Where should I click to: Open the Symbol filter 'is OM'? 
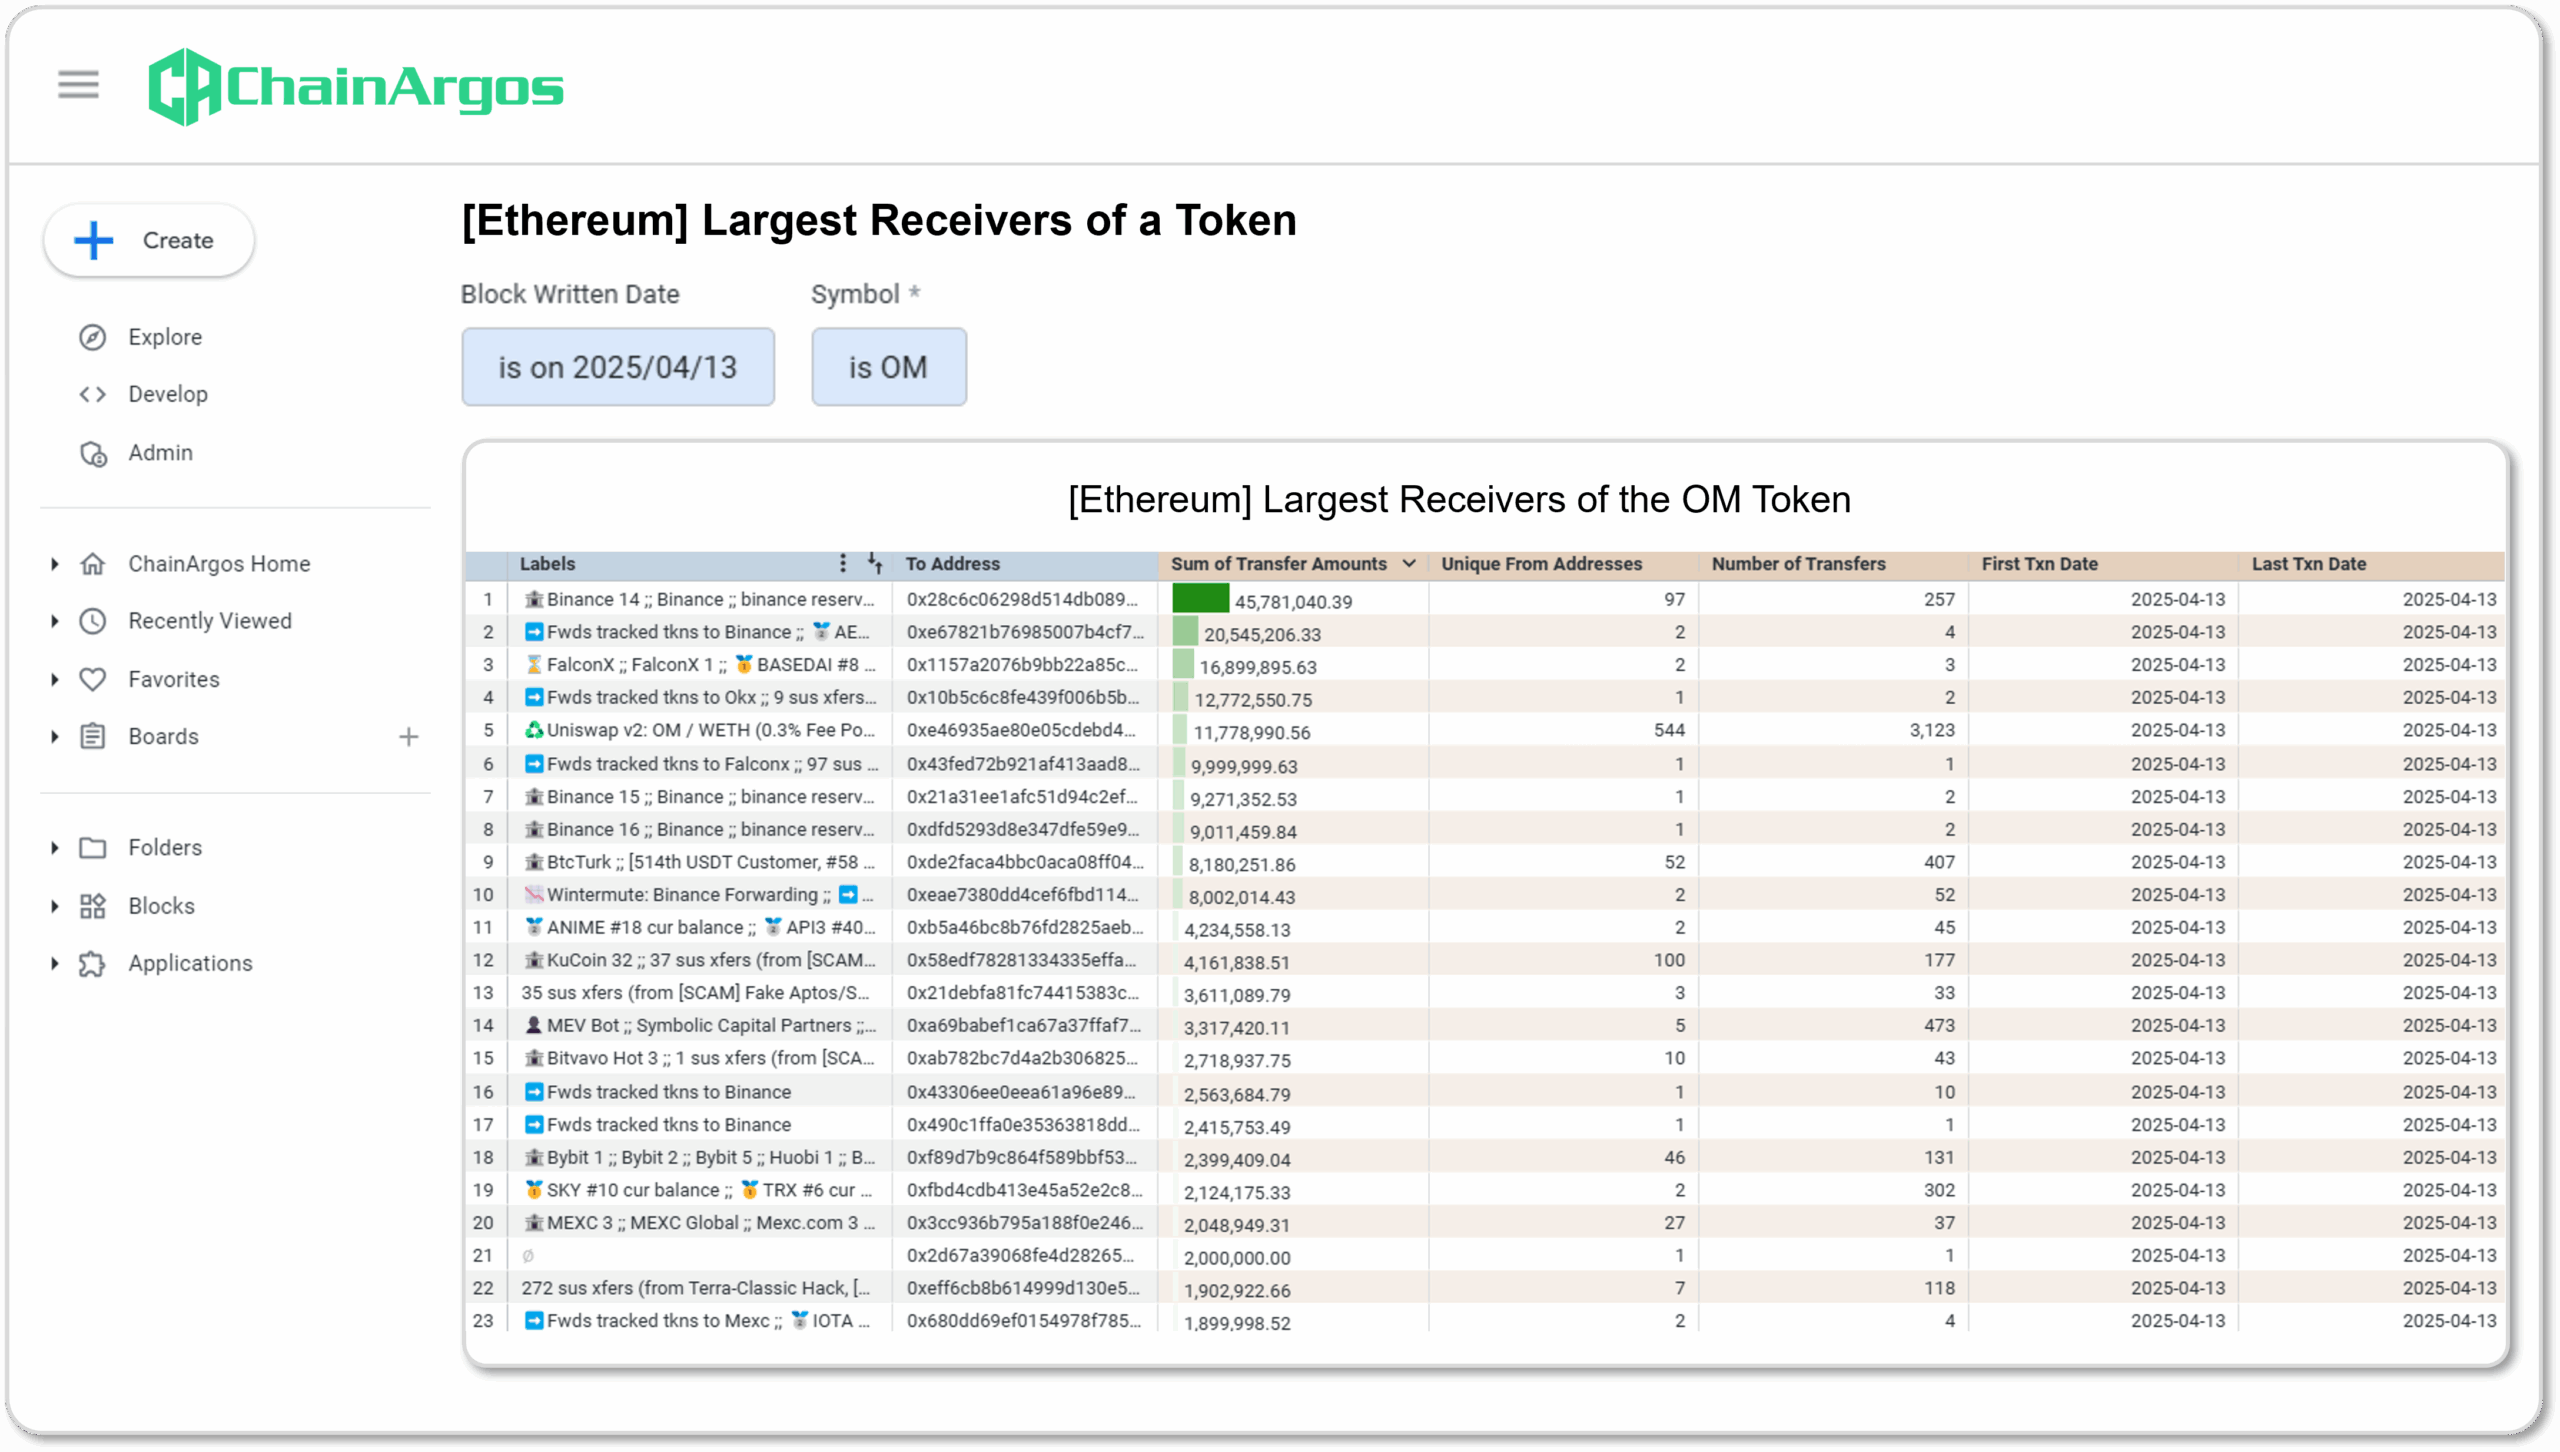888,367
